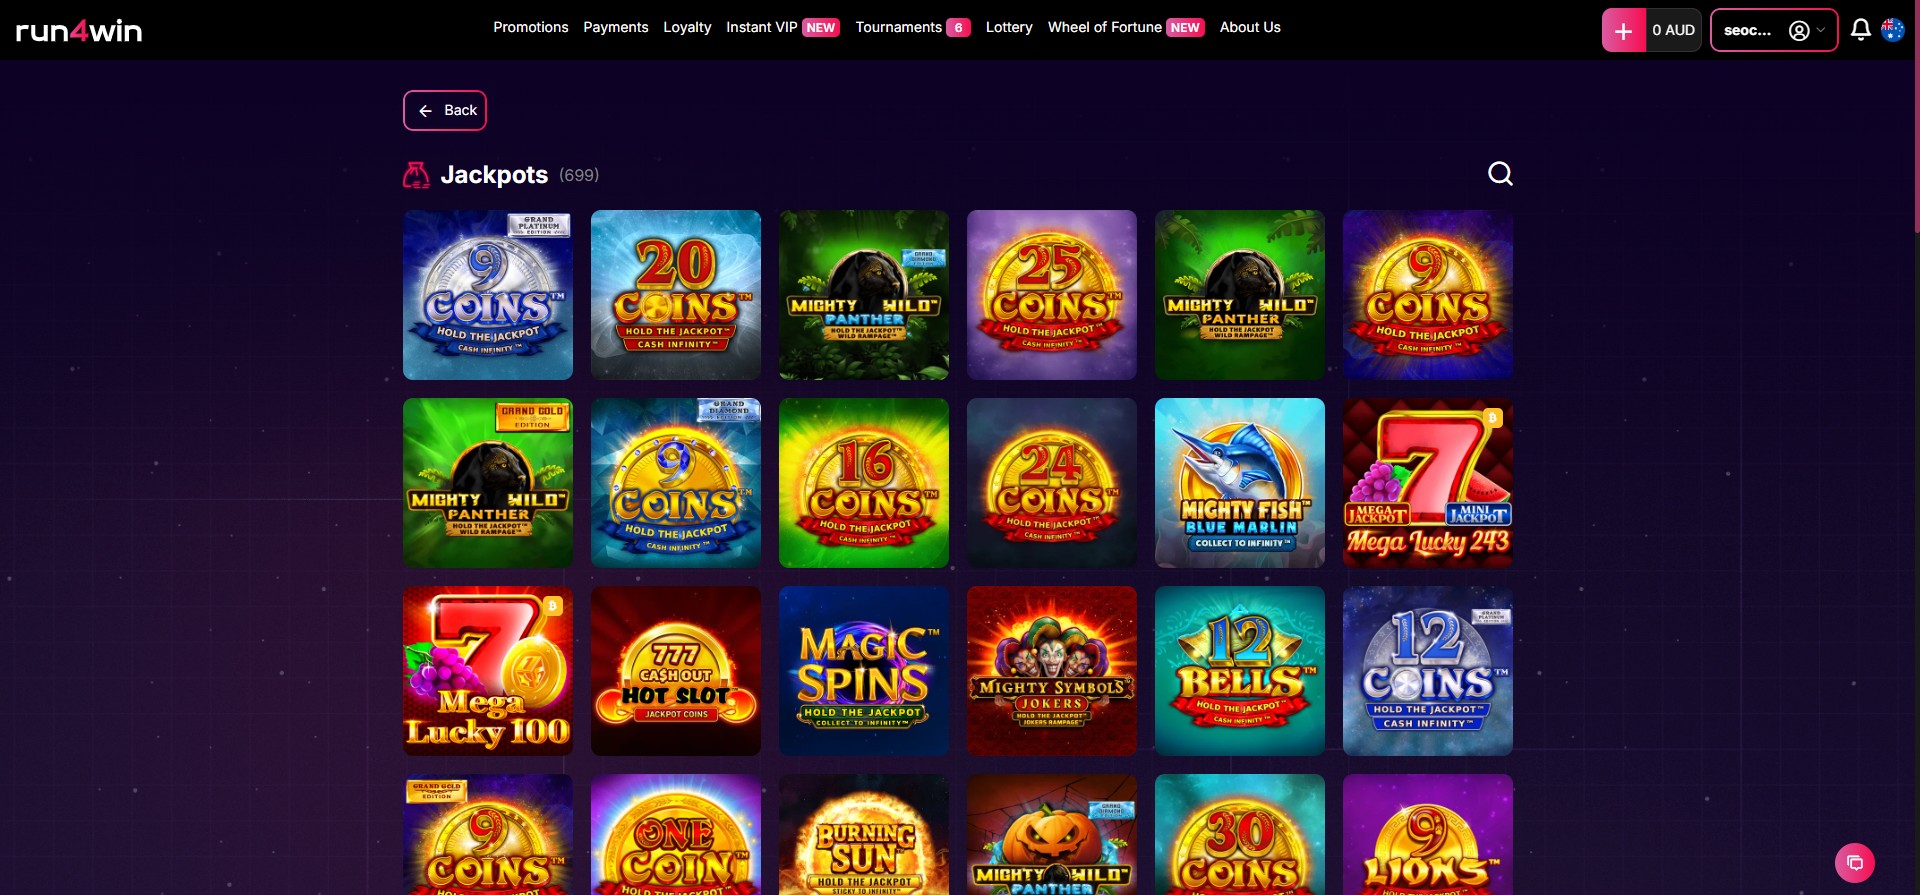
Task: Click the Jackpots category icon
Action: click(416, 175)
